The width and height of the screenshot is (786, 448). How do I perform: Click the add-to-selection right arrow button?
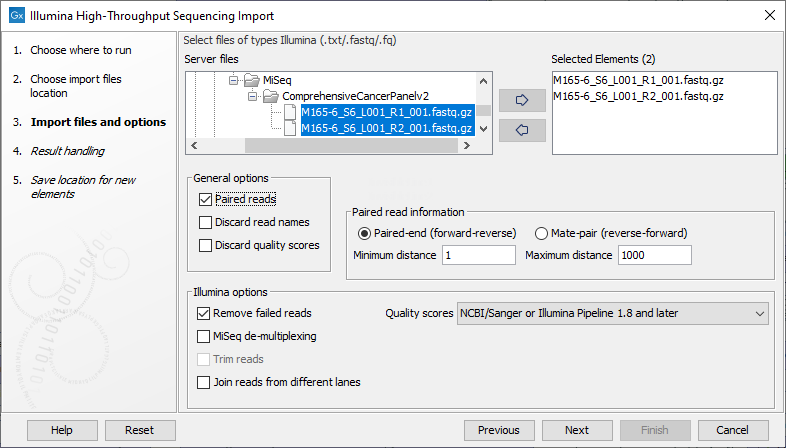point(522,100)
